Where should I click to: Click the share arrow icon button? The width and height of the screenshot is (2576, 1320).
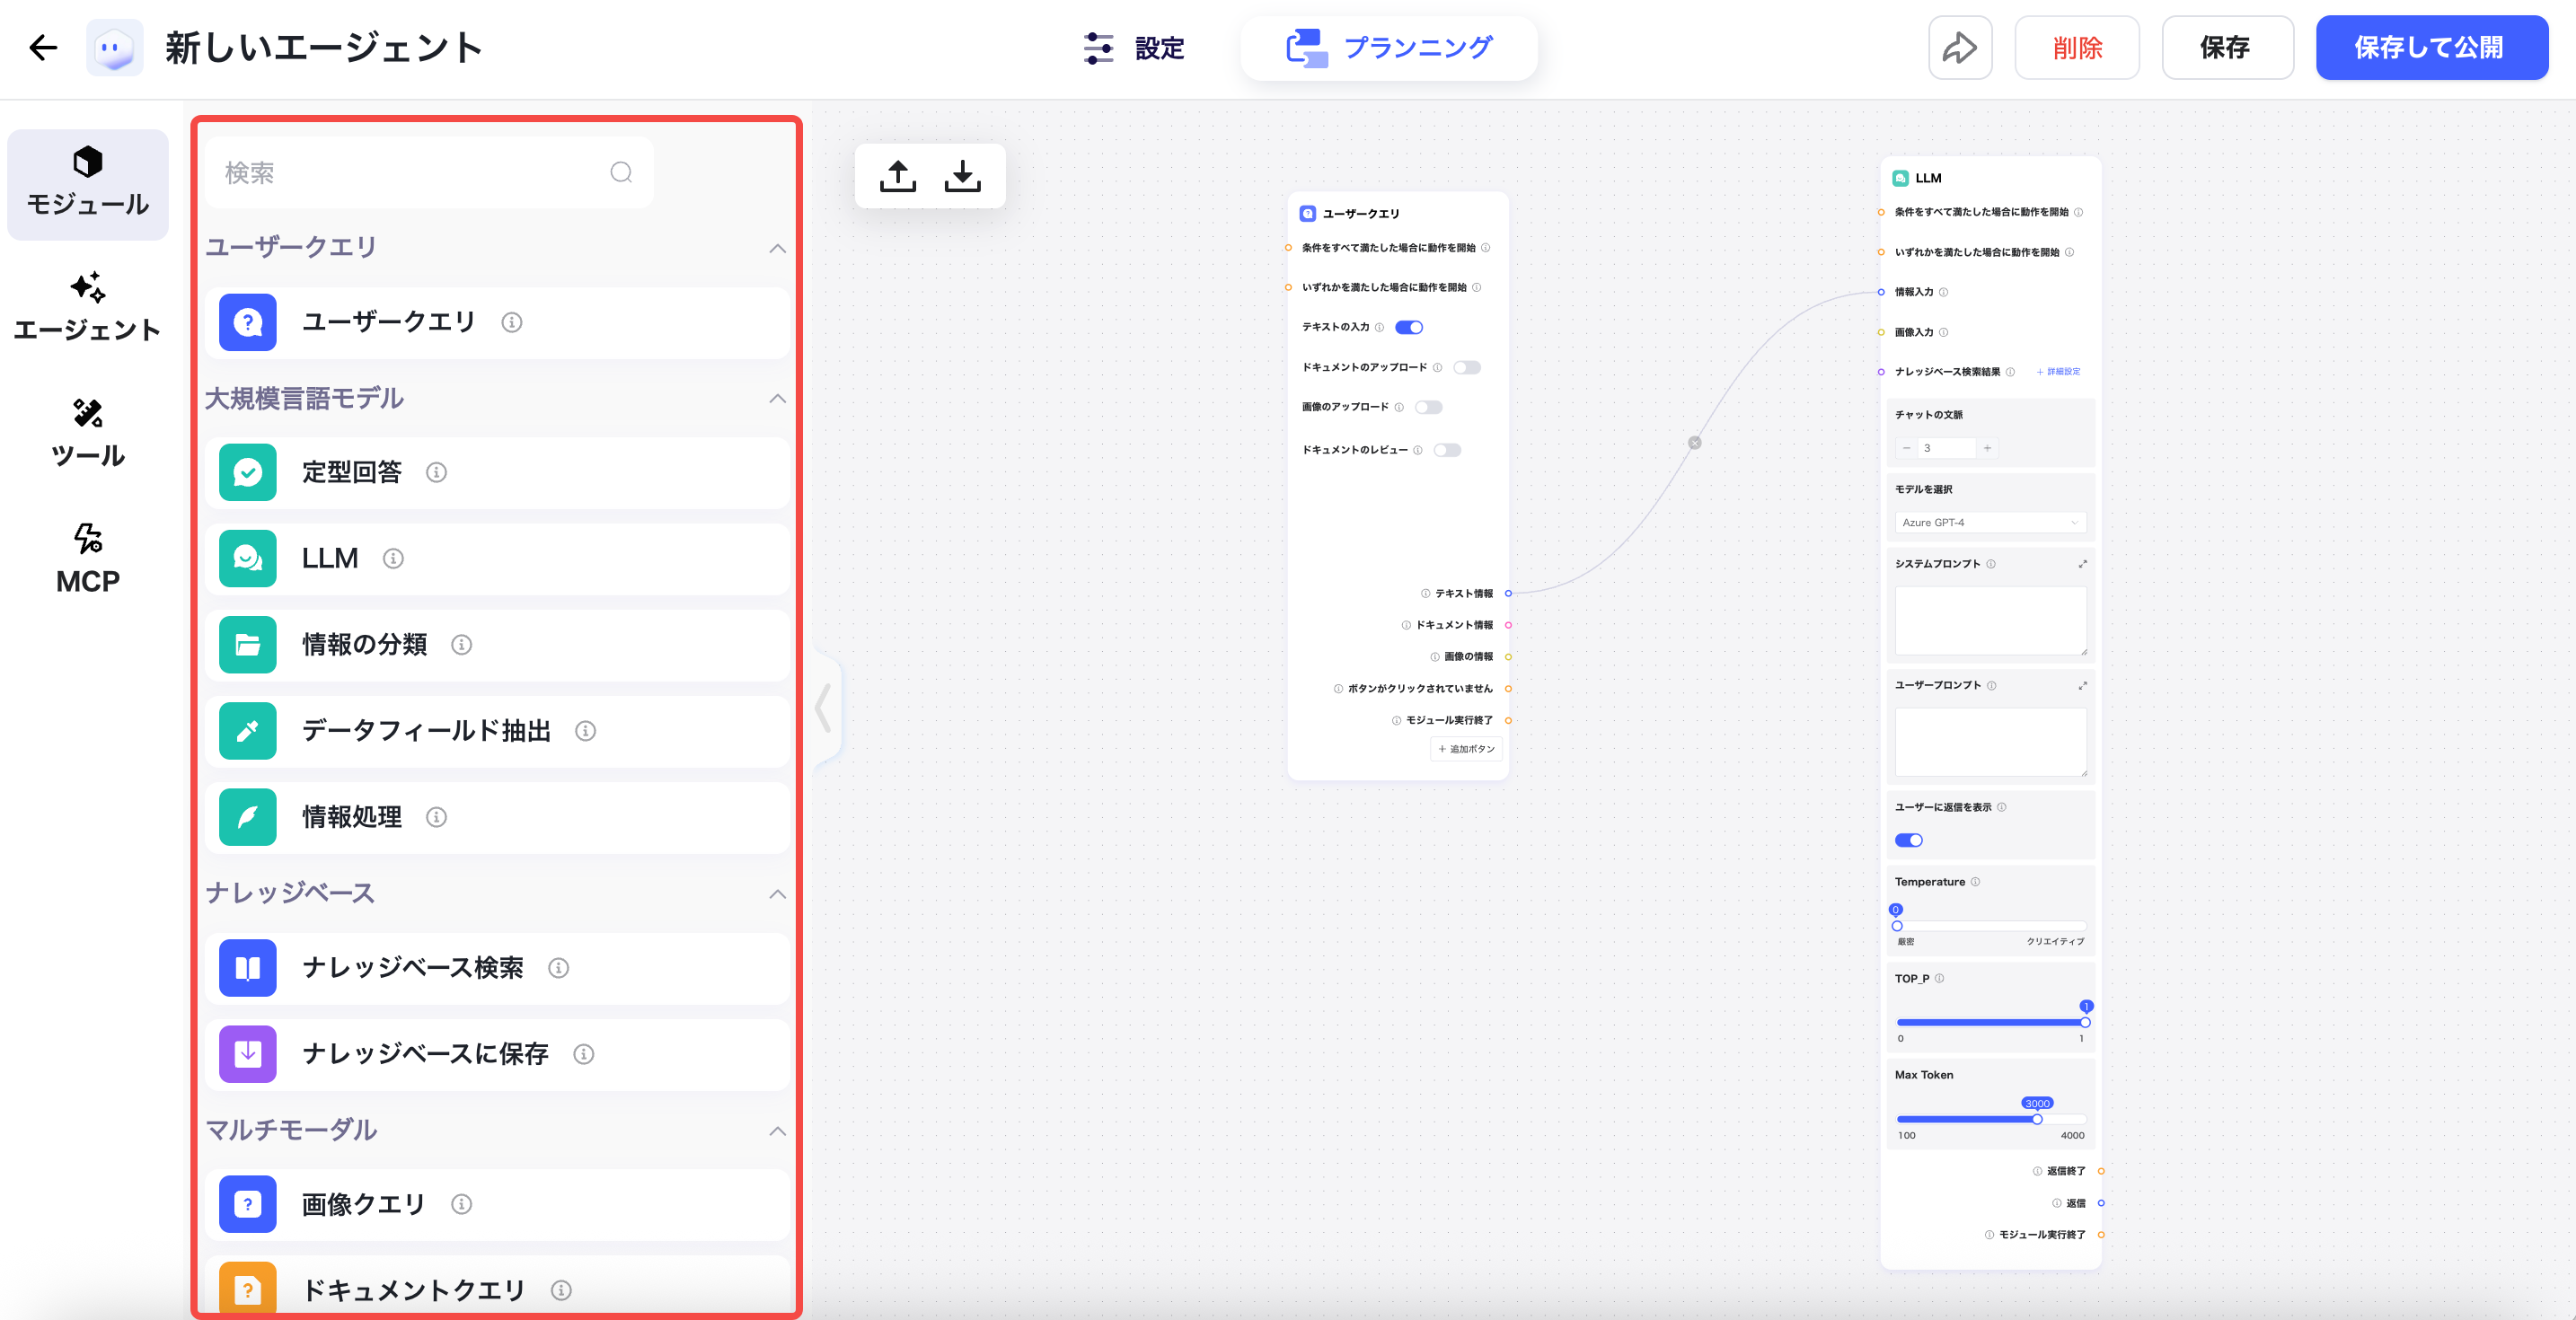(x=1959, y=47)
